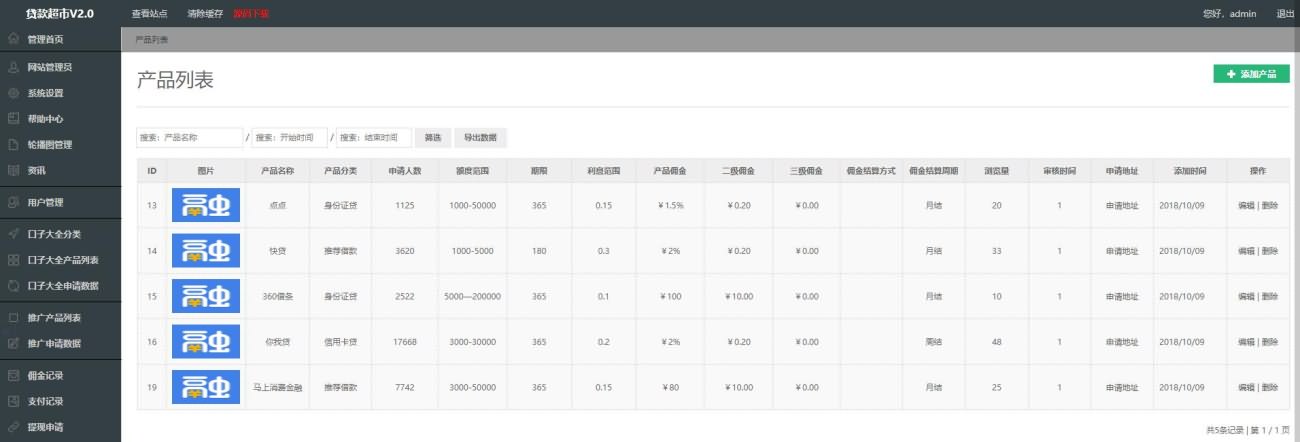1300x442 pixels.
Task: Click the icon beside 资讯 in the sidebar
Action: coord(13,170)
